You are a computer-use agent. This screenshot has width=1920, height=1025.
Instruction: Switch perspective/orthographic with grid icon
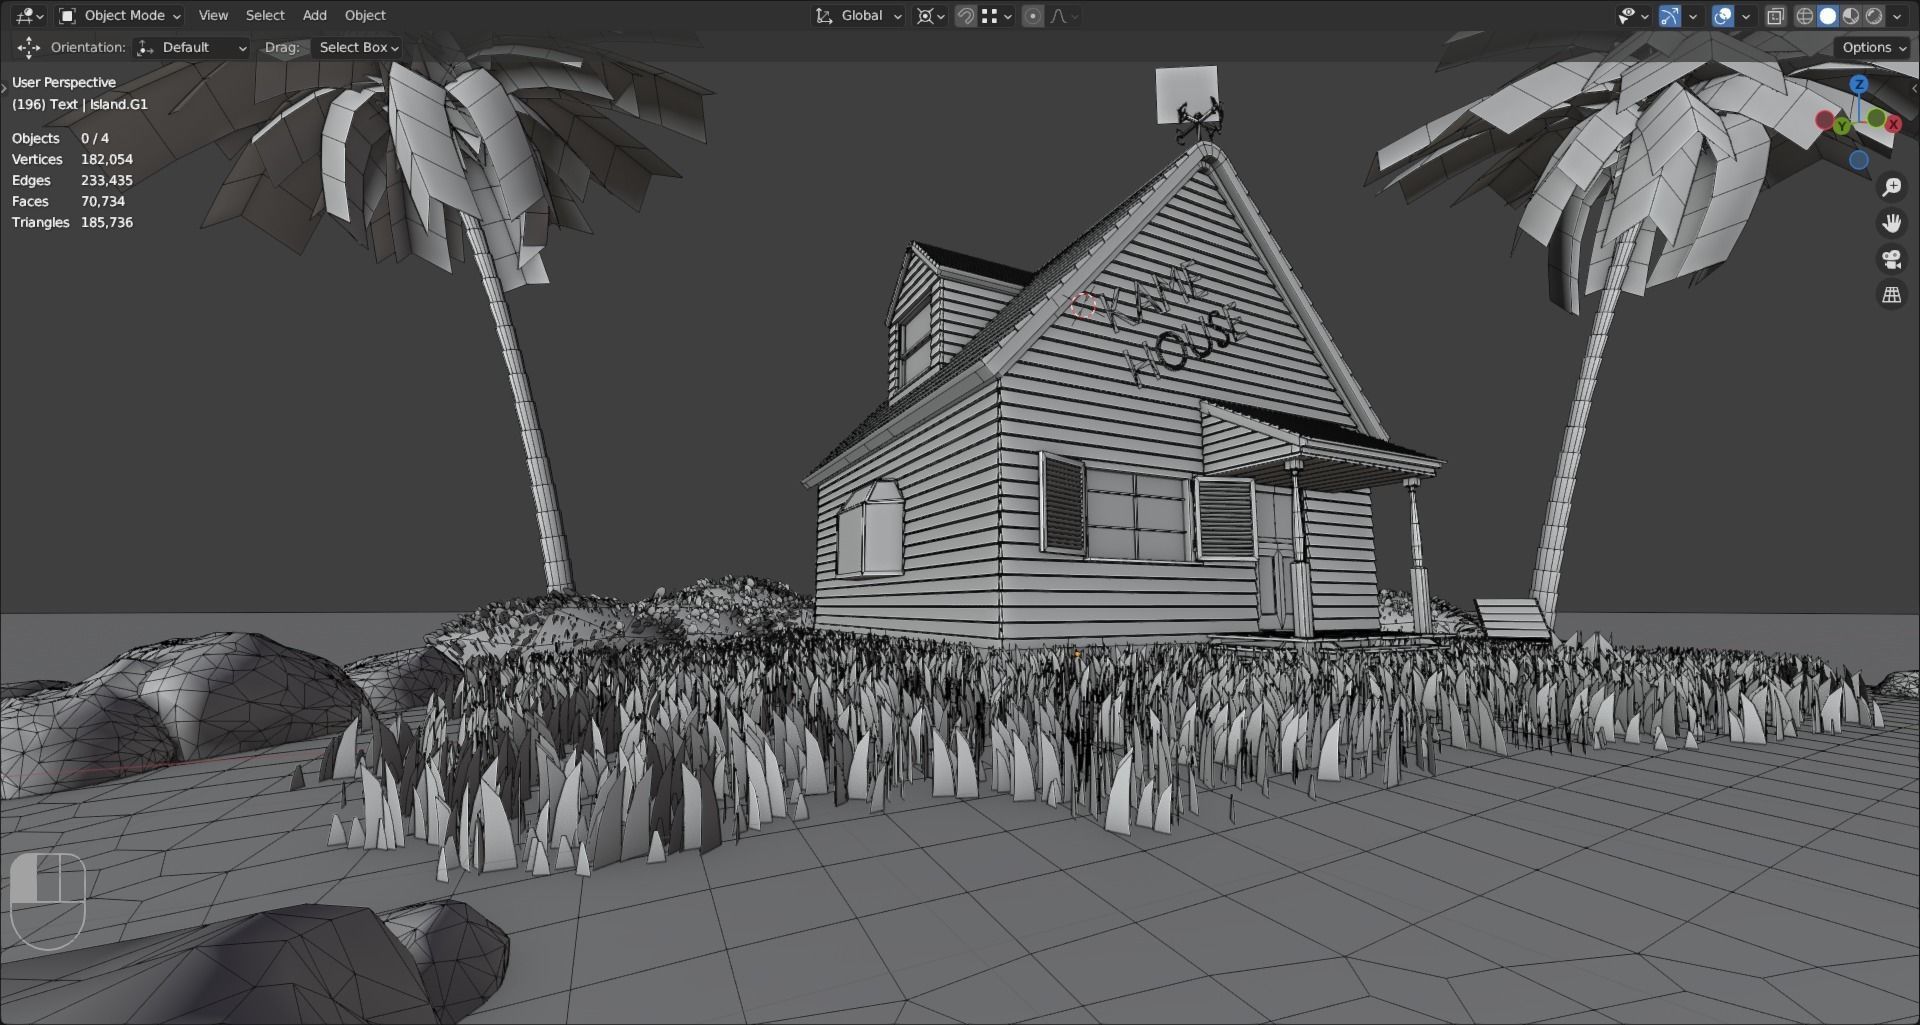click(1891, 295)
